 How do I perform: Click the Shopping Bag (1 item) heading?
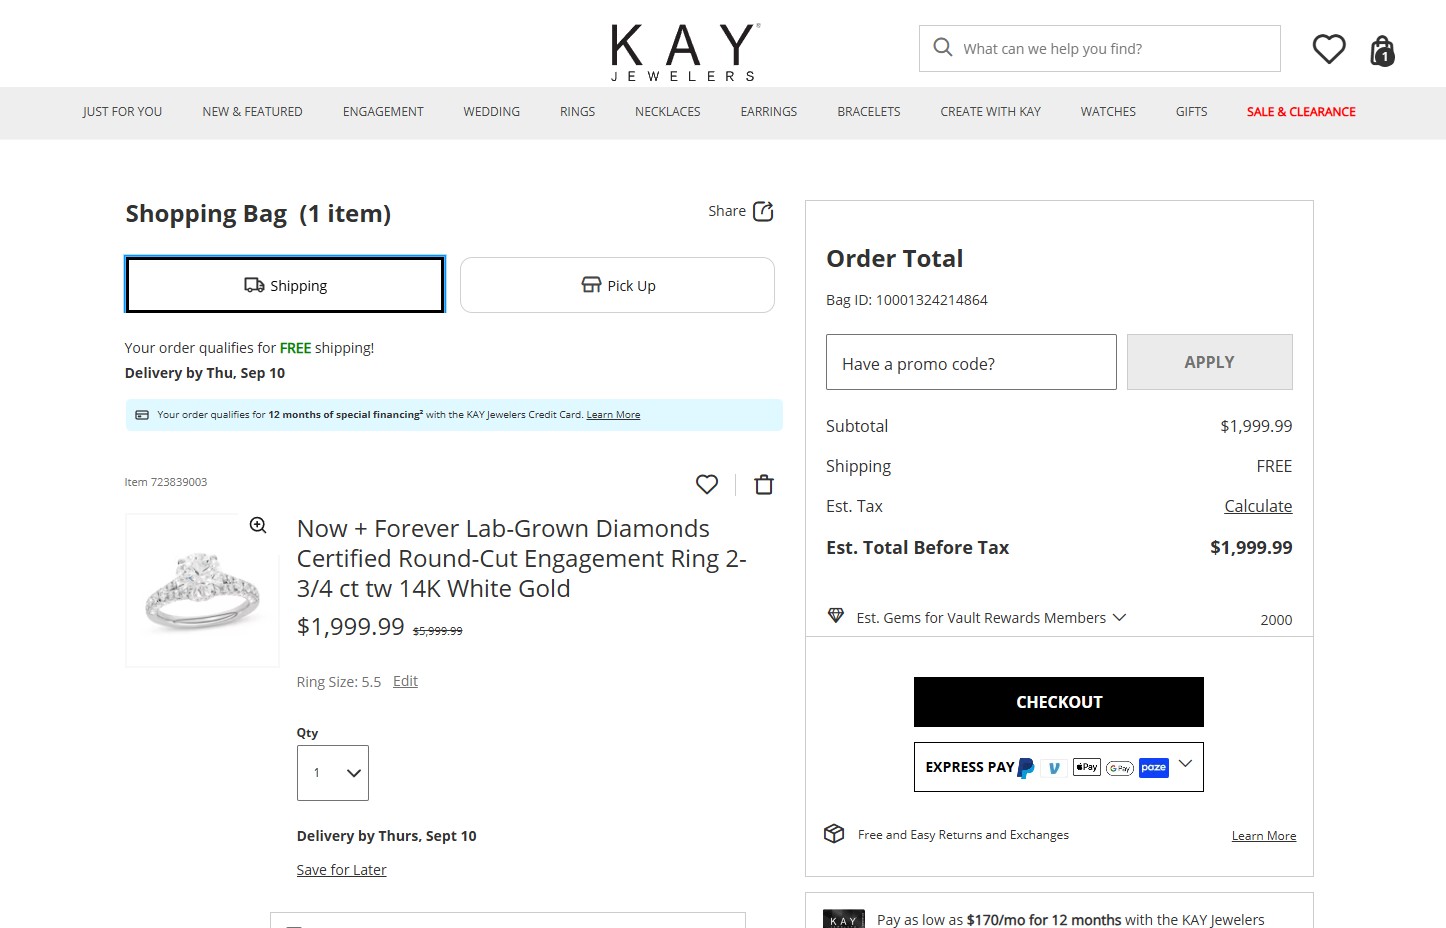(x=258, y=214)
